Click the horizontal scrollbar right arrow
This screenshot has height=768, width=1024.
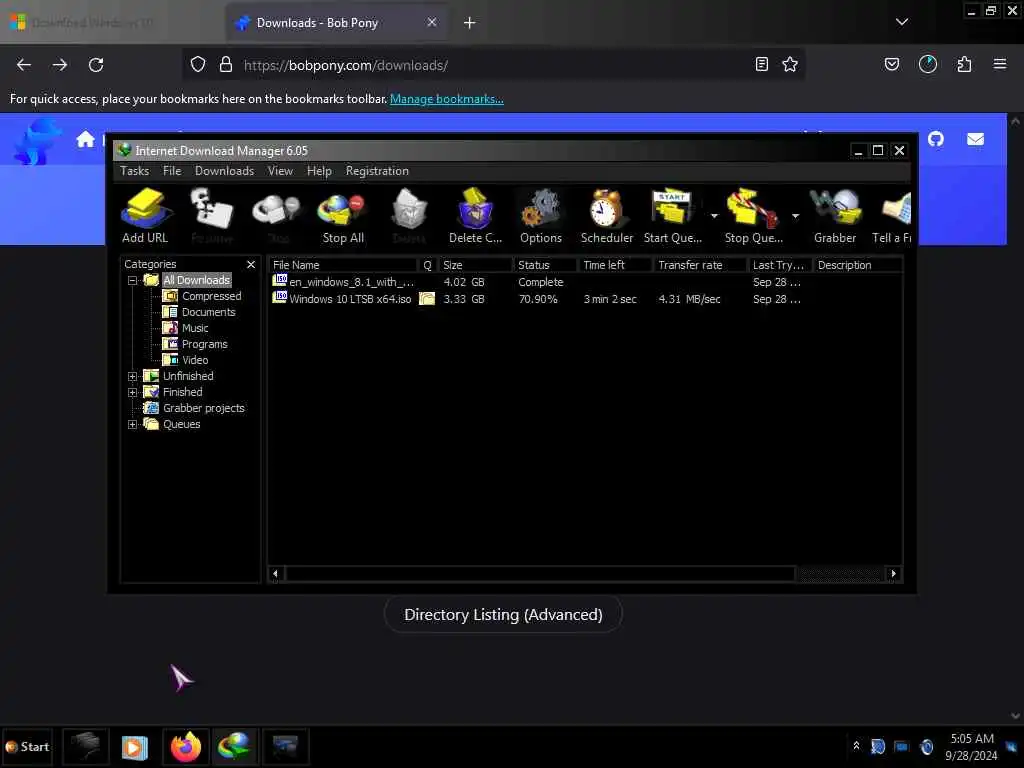893,573
